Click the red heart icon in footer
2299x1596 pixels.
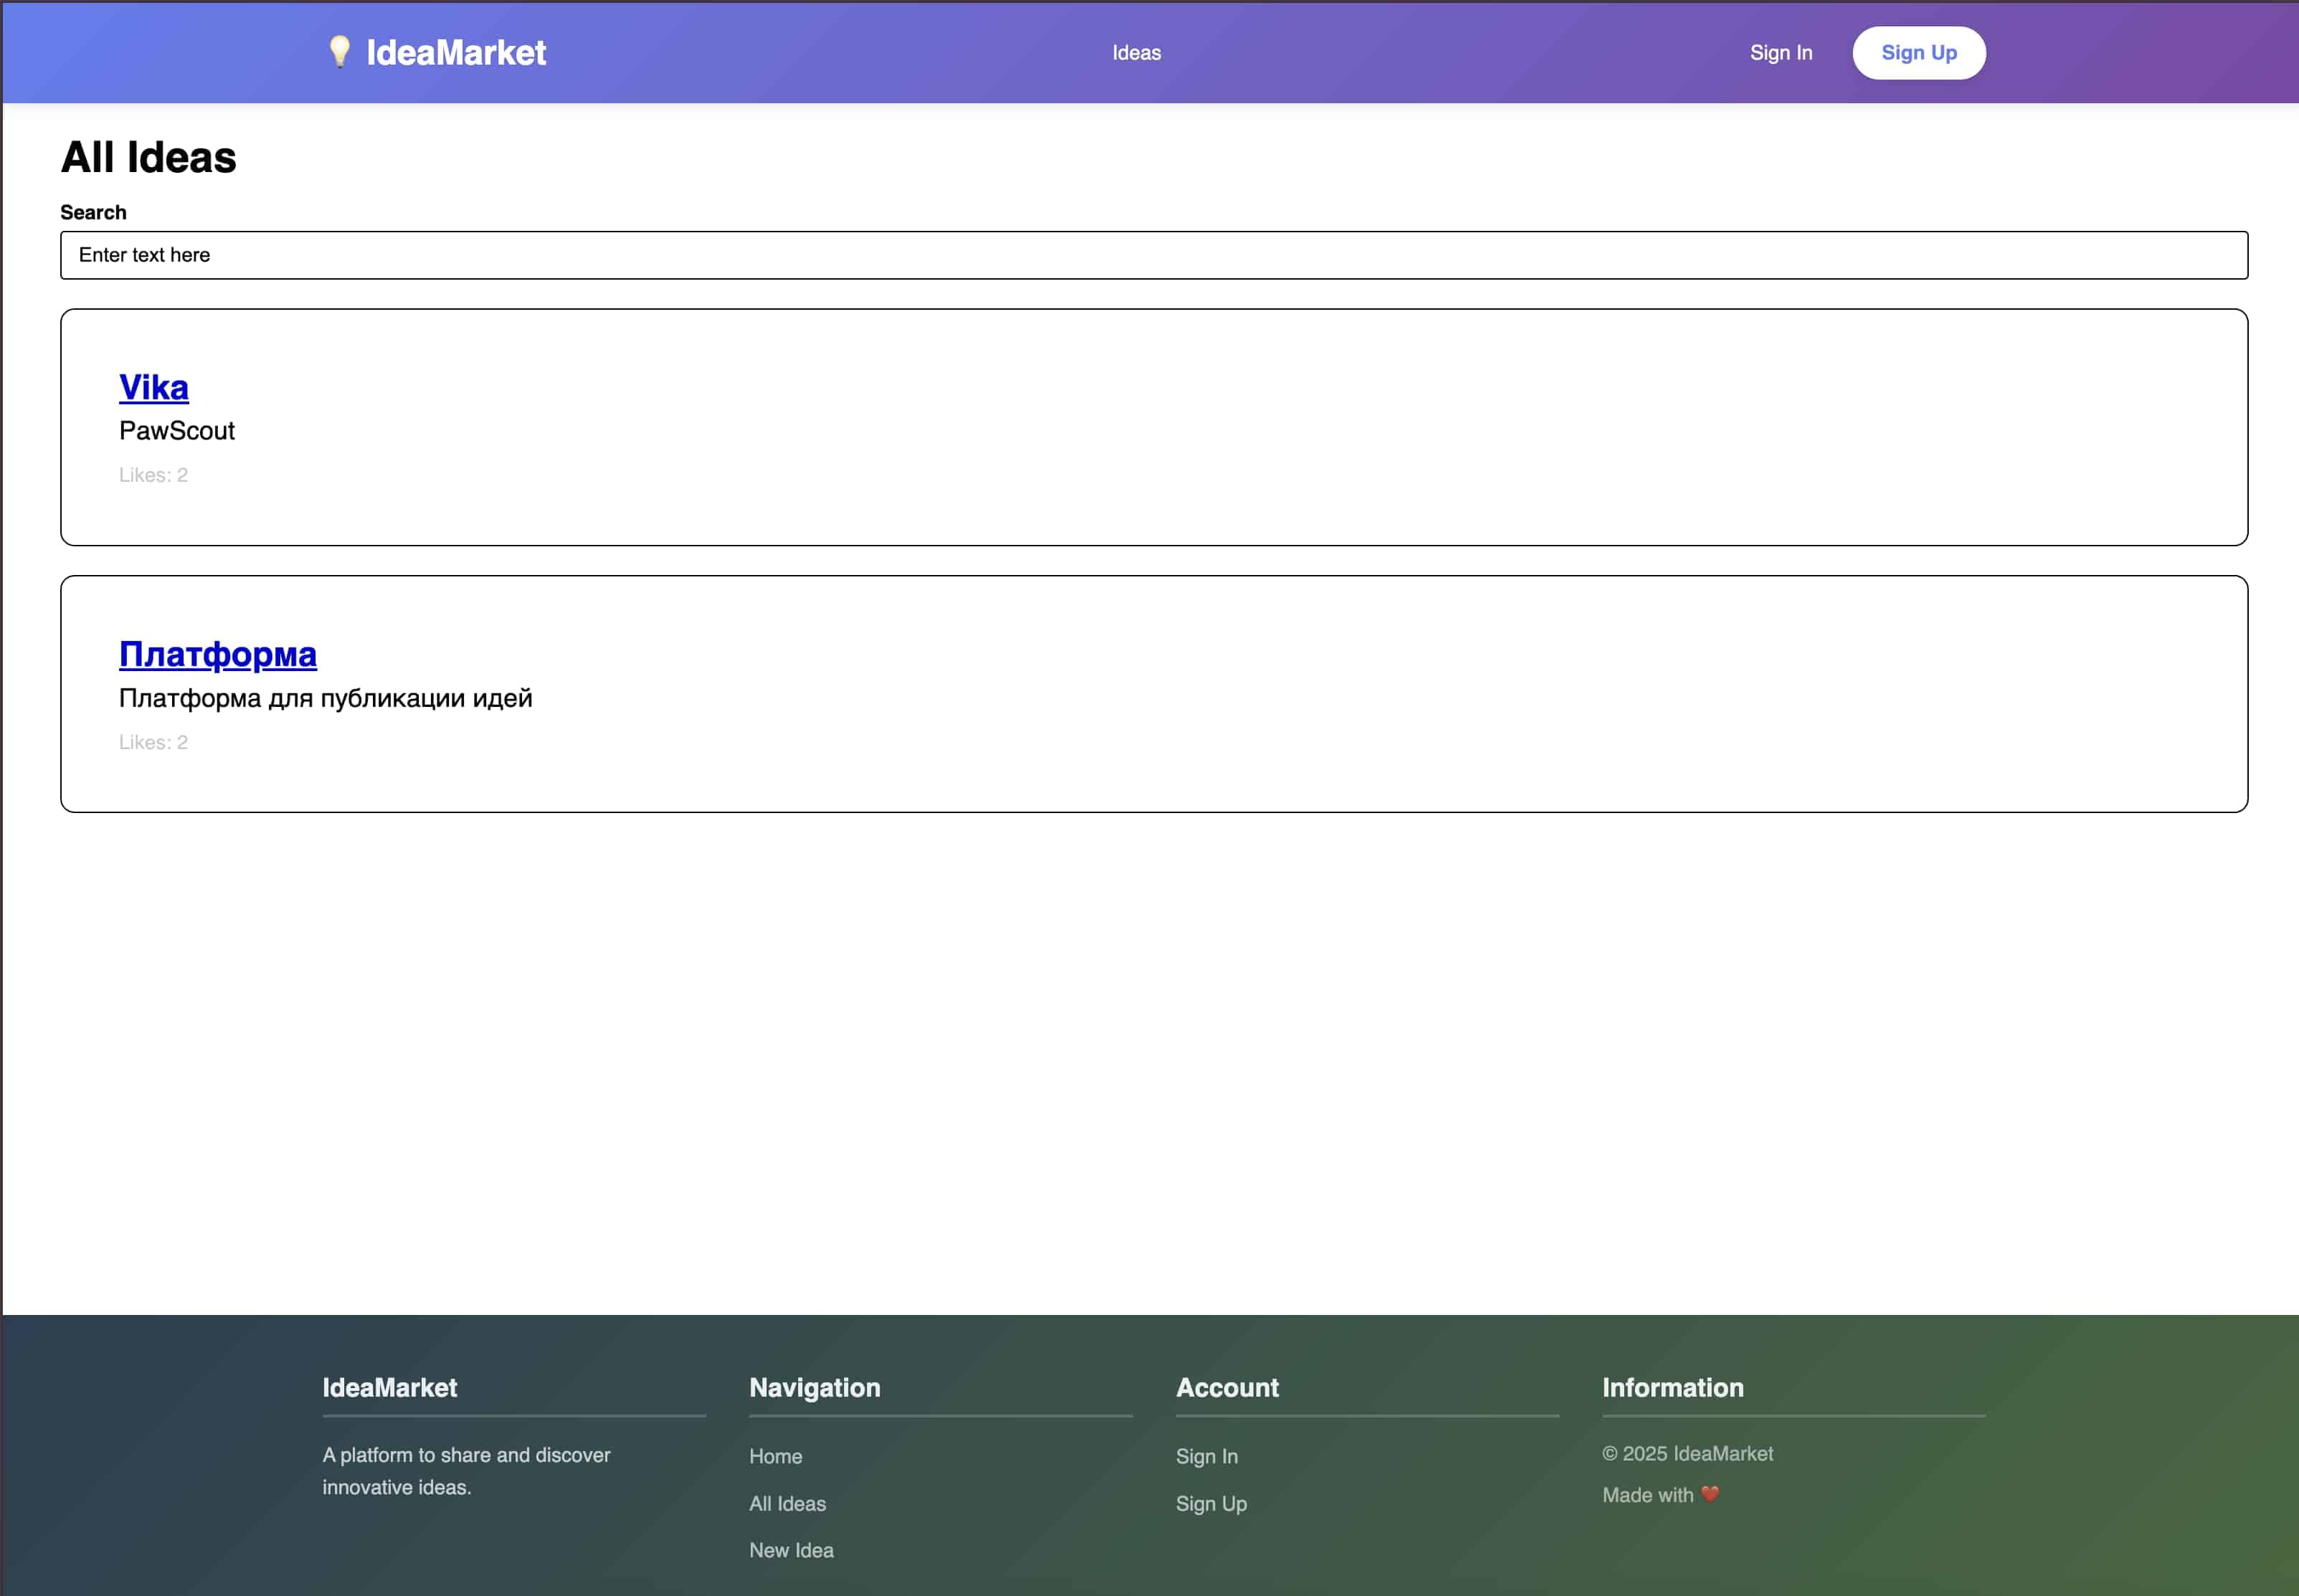(x=1710, y=1494)
